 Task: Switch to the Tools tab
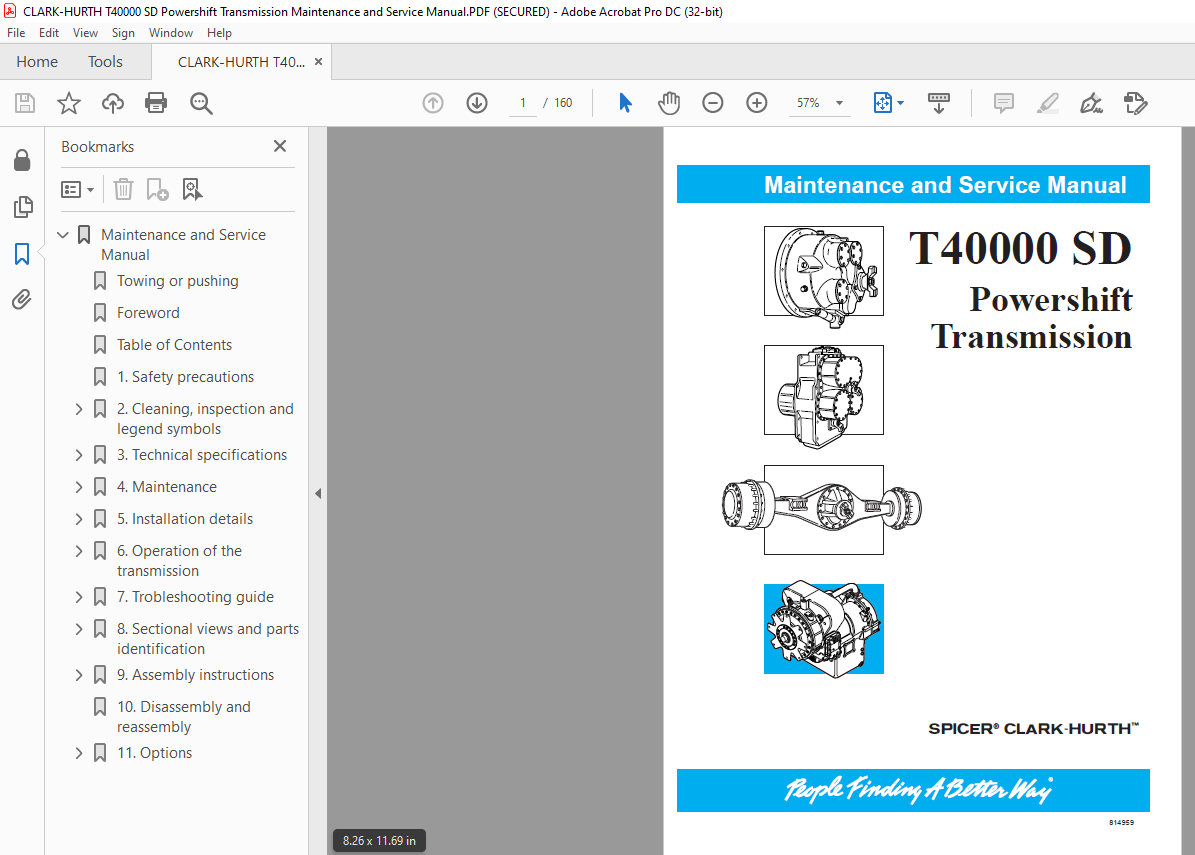pyautogui.click(x=105, y=62)
